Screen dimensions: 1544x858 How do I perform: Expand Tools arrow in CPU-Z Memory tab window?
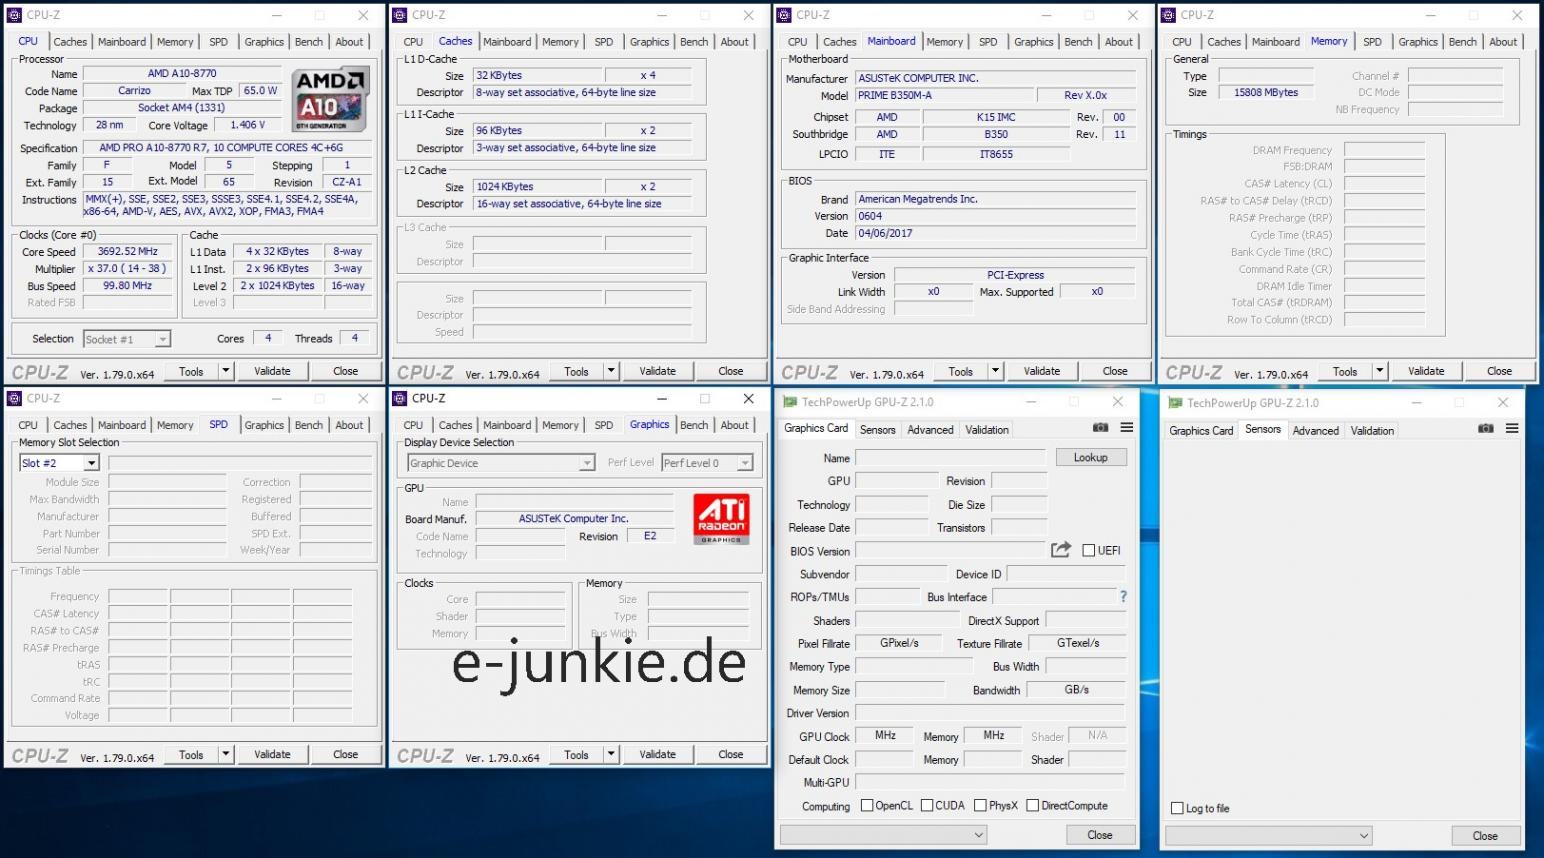tap(1380, 371)
